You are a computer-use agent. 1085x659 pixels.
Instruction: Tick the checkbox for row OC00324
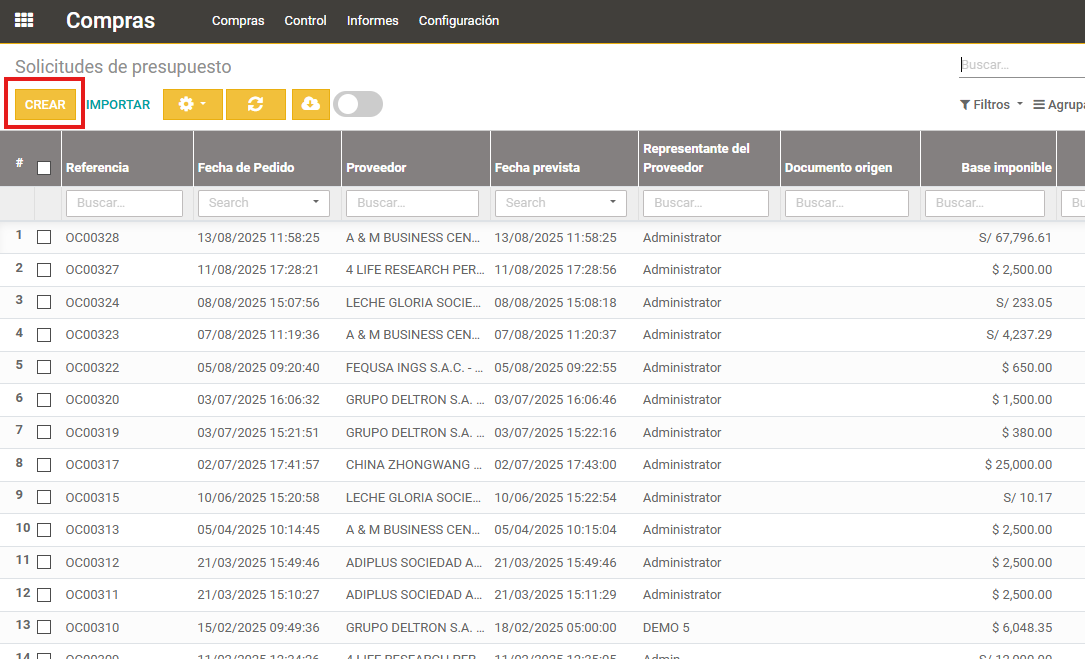click(44, 303)
